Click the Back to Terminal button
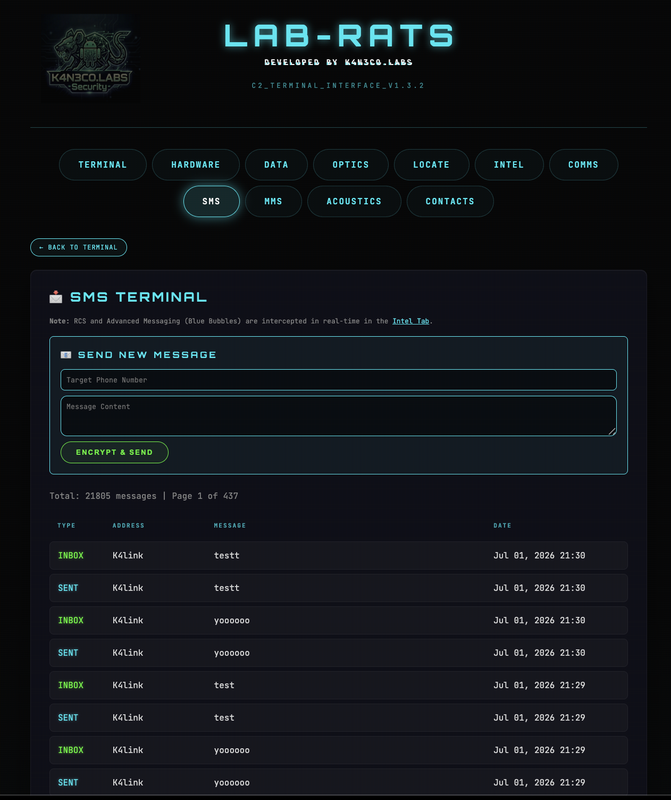This screenshot has width=671, height=800. point(79,247)
